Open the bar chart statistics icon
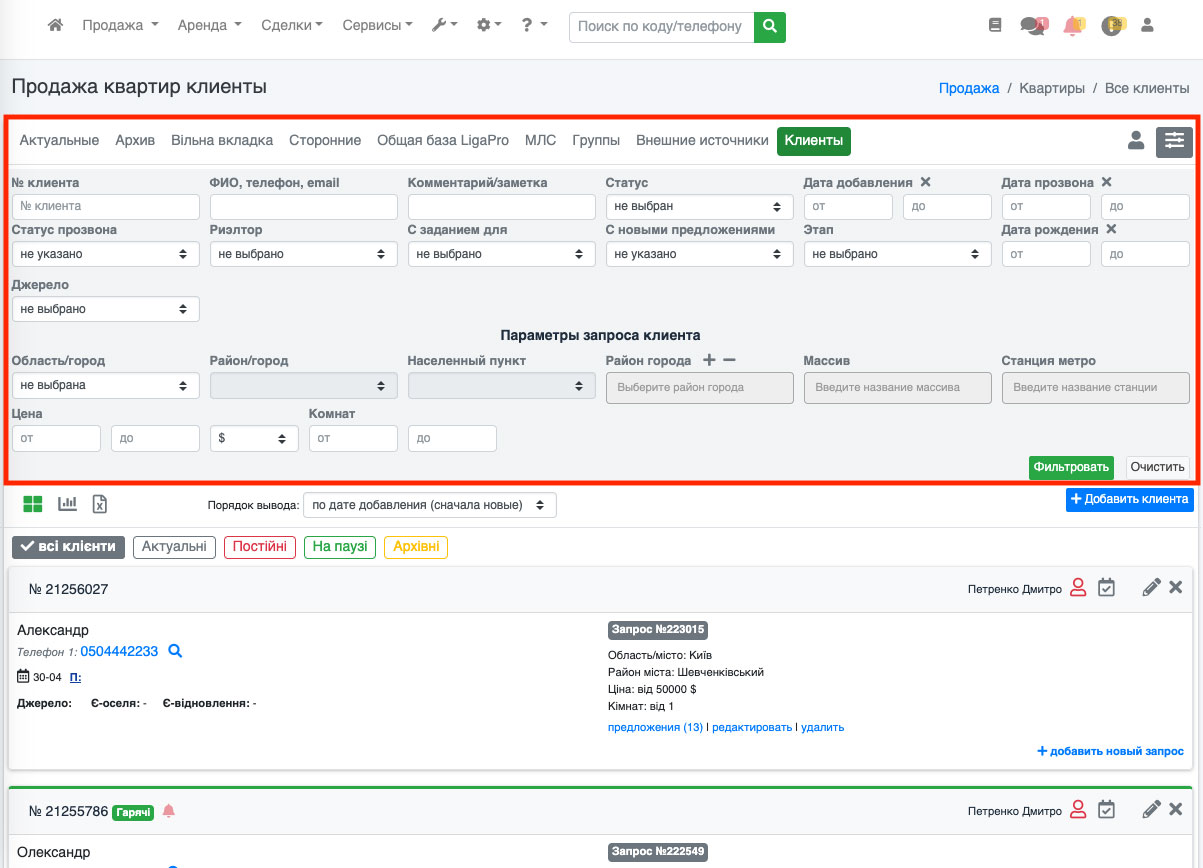 67,504
